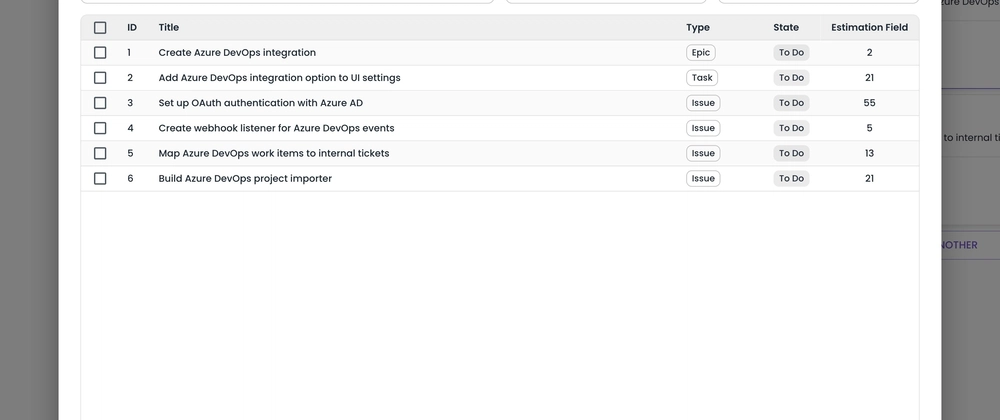Click To Do state of Map work items row
Image resolution: width=1000 pixels, height=420 pixels.
(791, 153)
